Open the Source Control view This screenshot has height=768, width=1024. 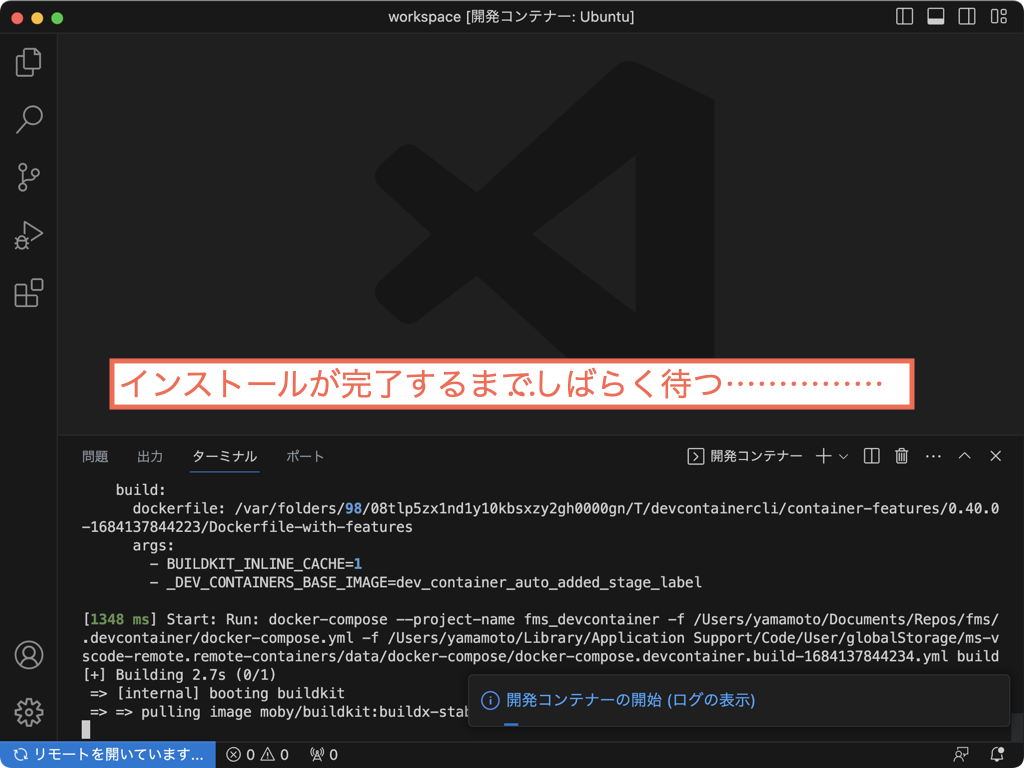[29, 177]
